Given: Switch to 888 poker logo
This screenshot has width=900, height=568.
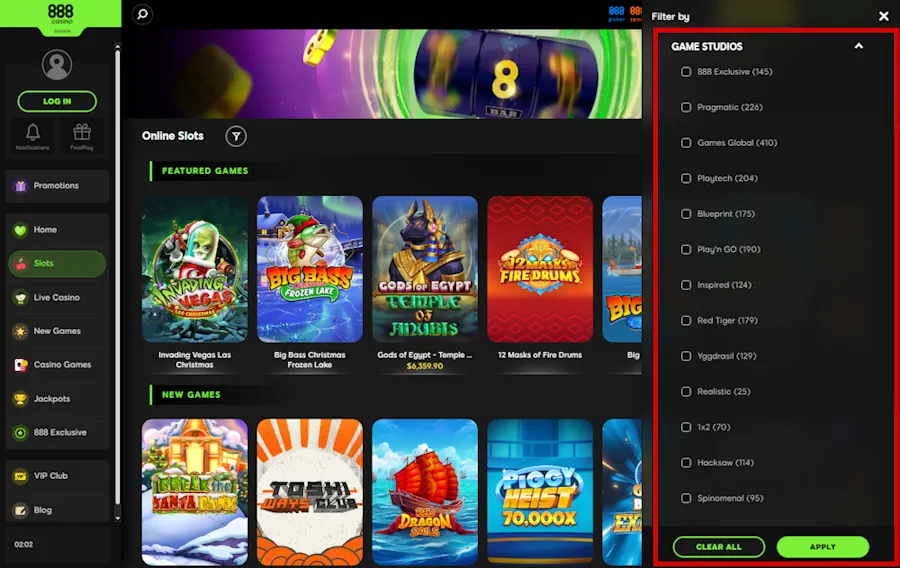Looking at the screenshot, I should point(616,14).
